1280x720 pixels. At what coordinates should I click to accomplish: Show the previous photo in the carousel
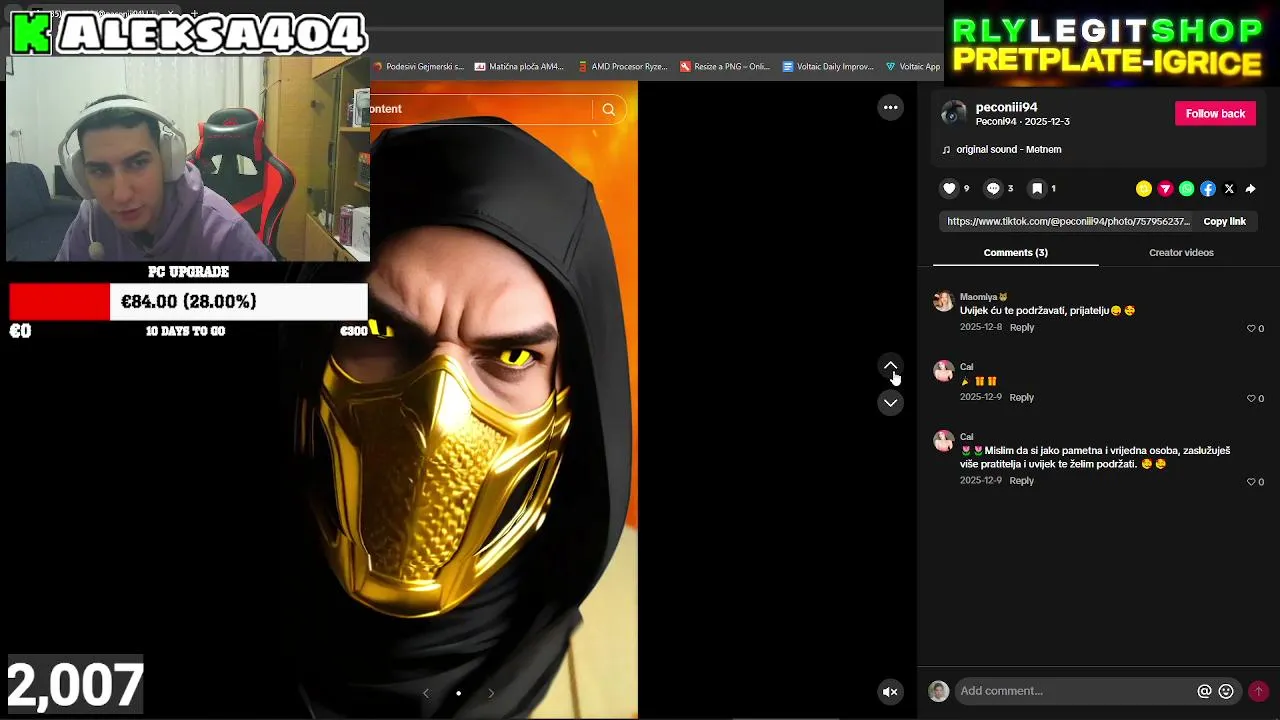click(x=426, y=693)
